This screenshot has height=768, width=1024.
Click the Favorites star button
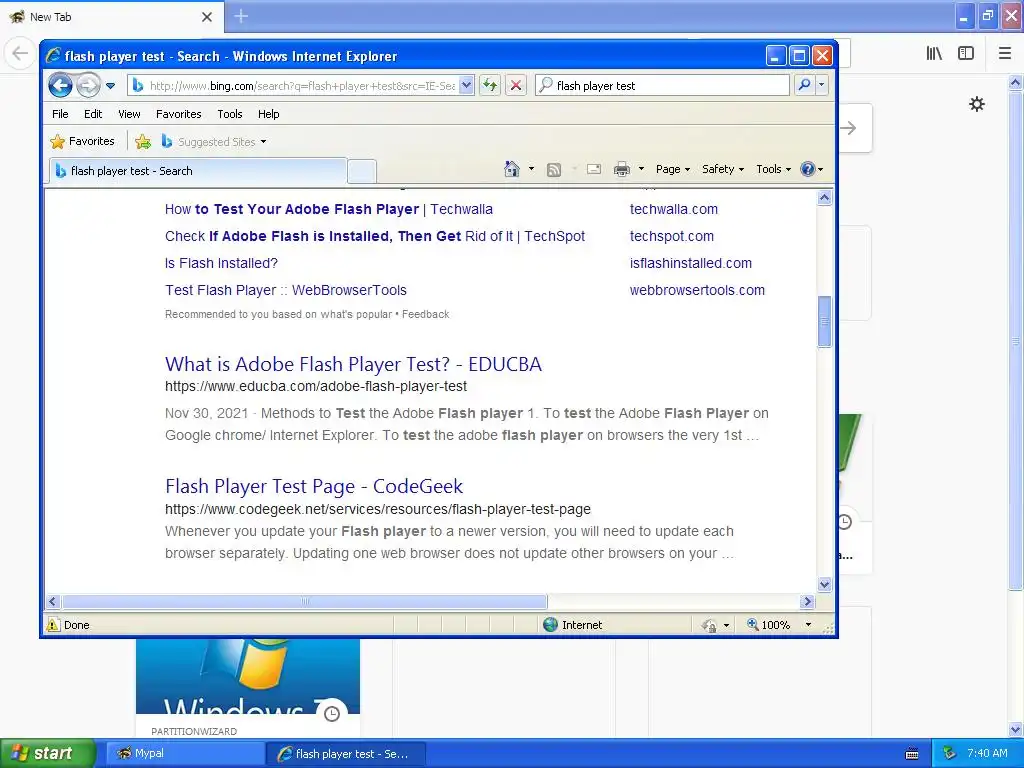tap(82, 141)
